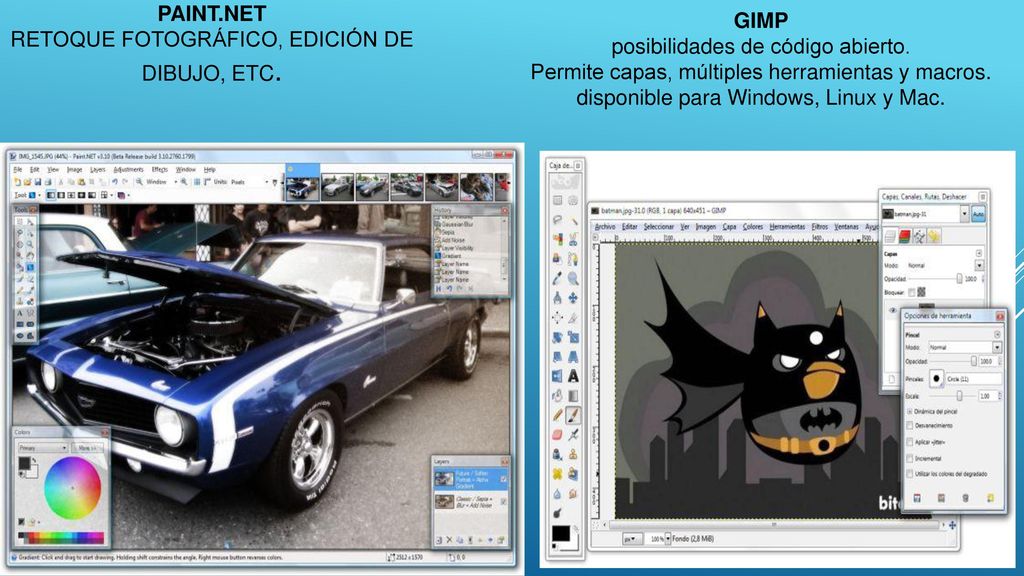Pick color from Paint.NET color wheel

click(72, 488)
